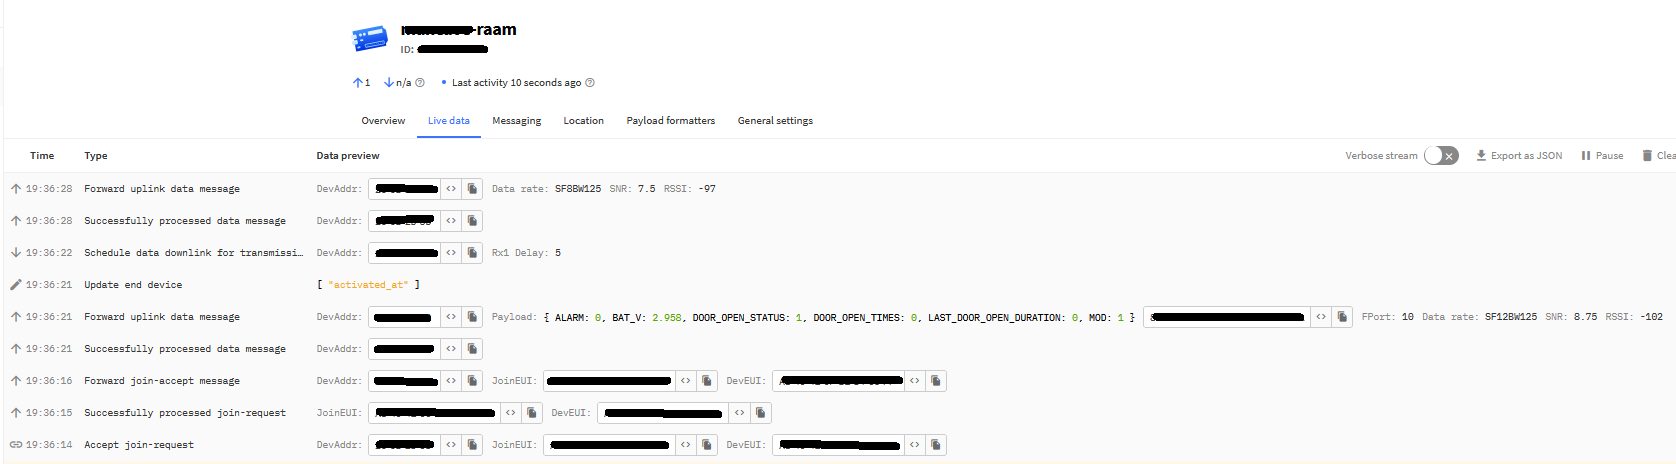This screenshot has width=1676, height=464.
Task: Copy raw payload in 19:36:21 Forward uplink row
Action: 1342,317
